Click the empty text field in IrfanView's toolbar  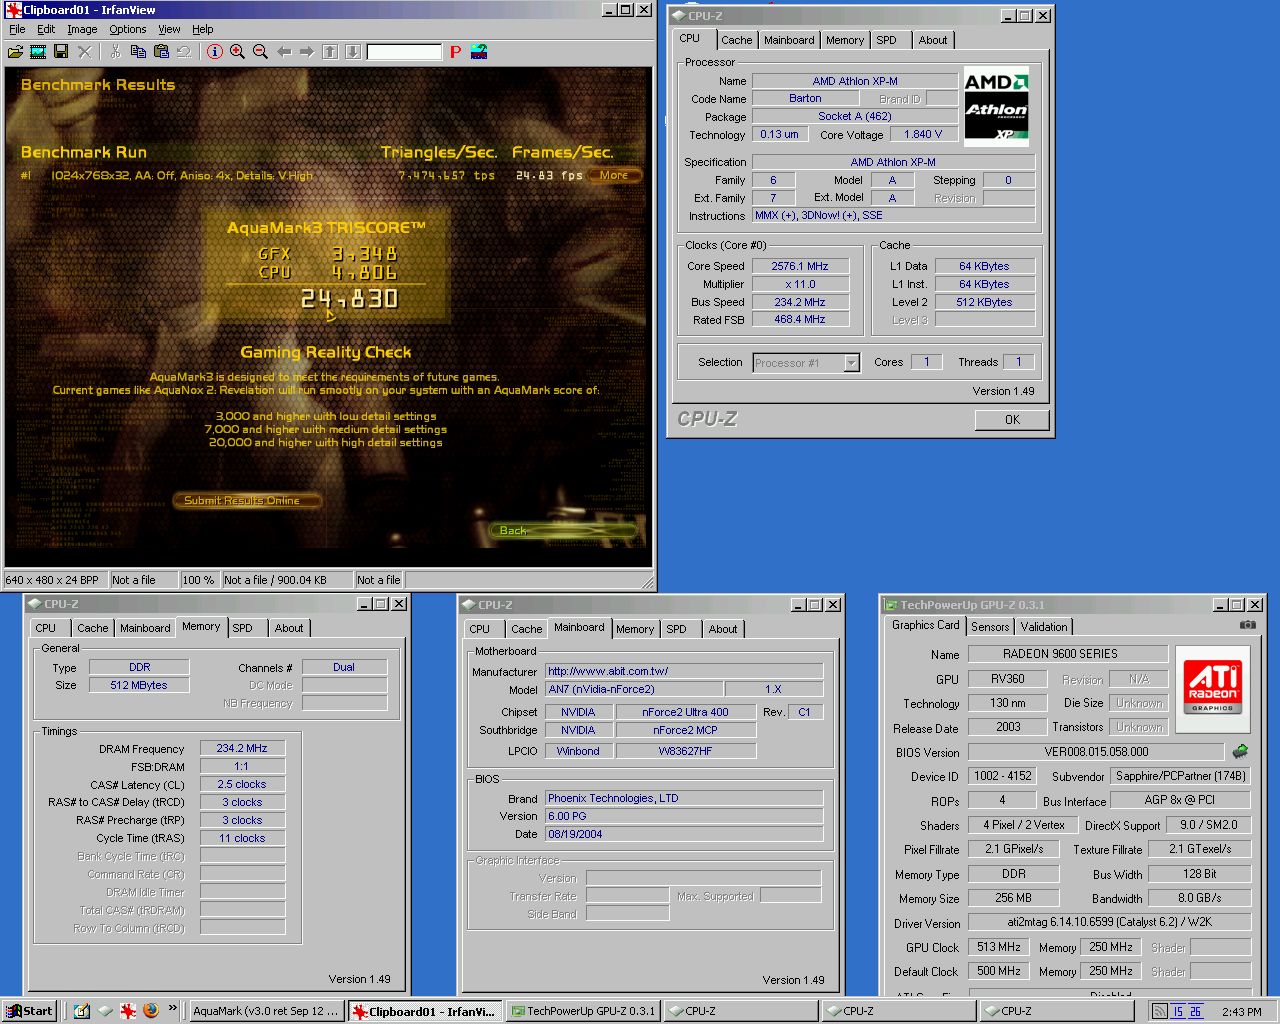404,52
